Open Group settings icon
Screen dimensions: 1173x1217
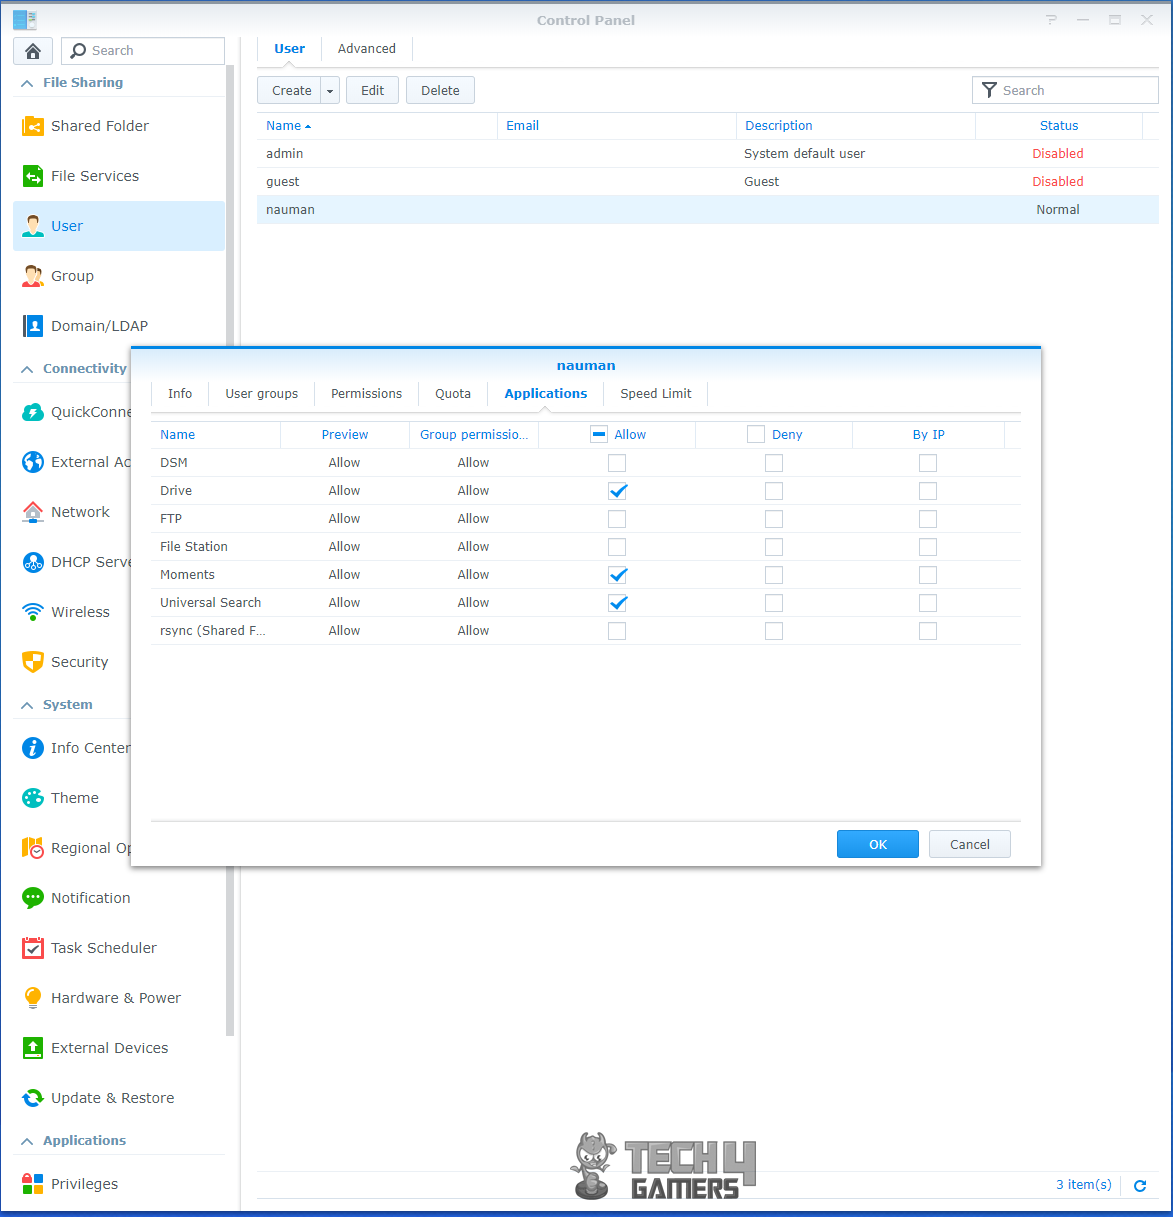33,276
